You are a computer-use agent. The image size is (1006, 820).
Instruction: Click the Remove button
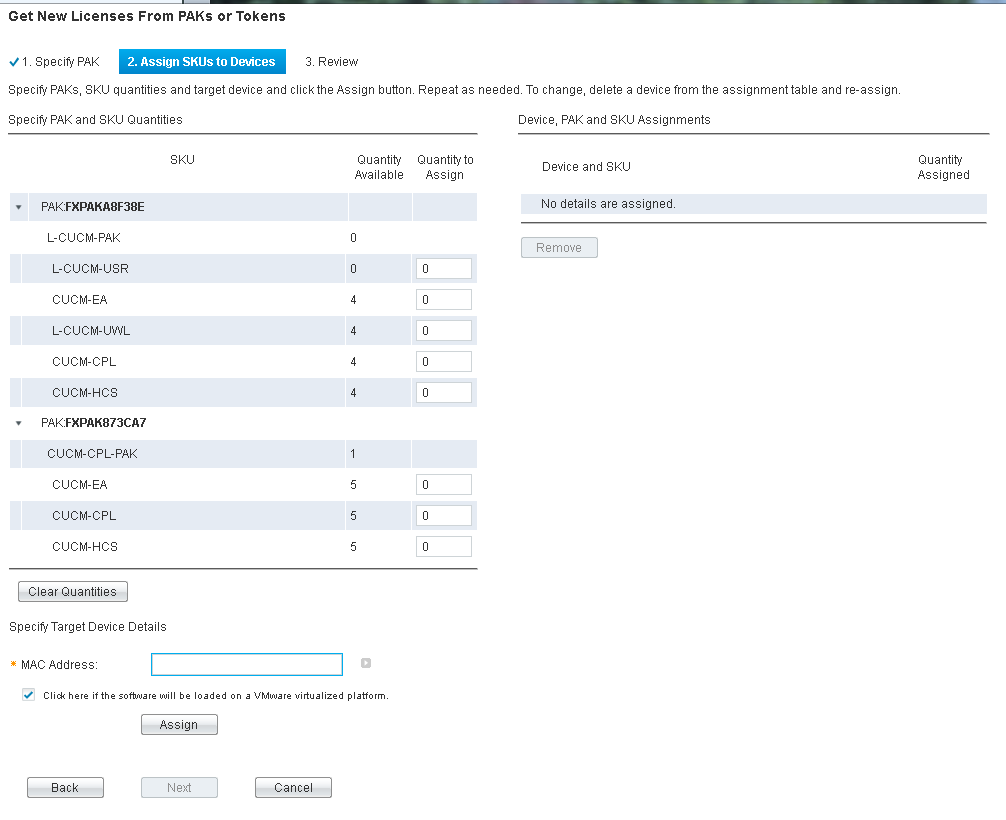point(559,248)
